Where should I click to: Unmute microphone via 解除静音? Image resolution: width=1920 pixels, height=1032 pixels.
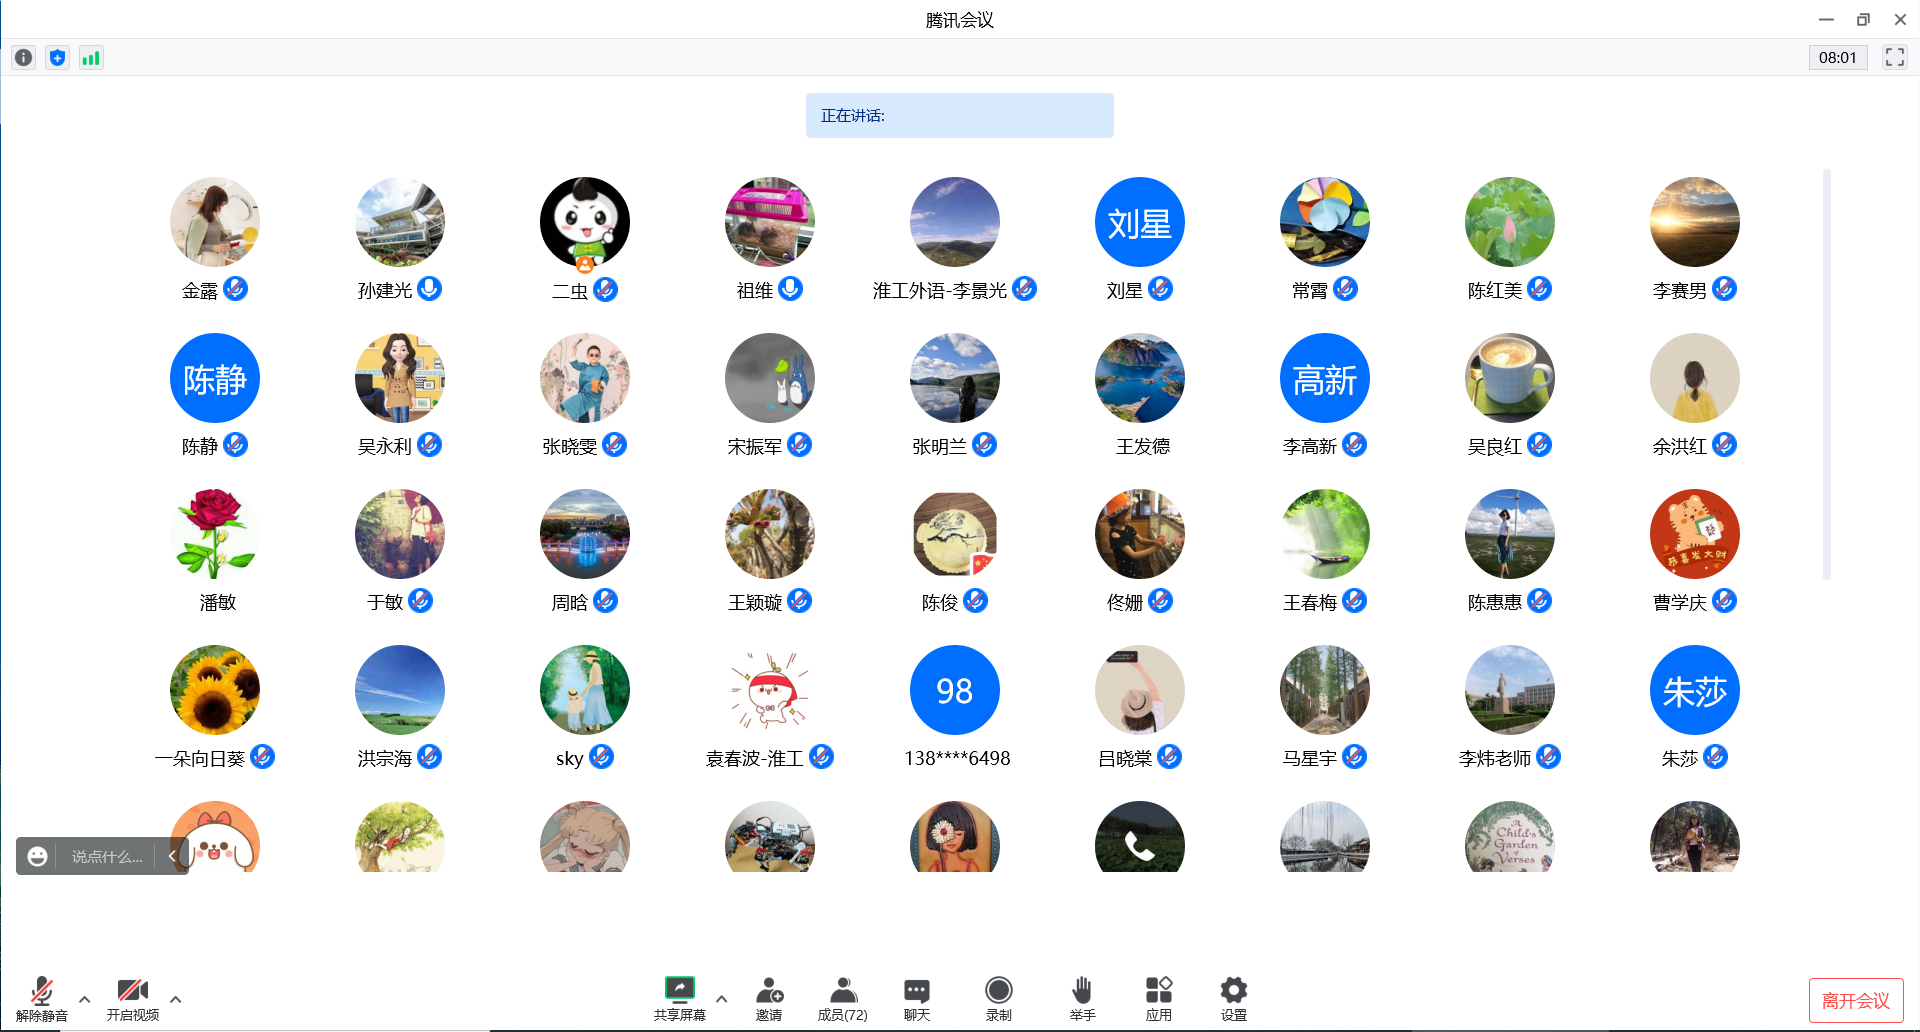click(42, 997)
